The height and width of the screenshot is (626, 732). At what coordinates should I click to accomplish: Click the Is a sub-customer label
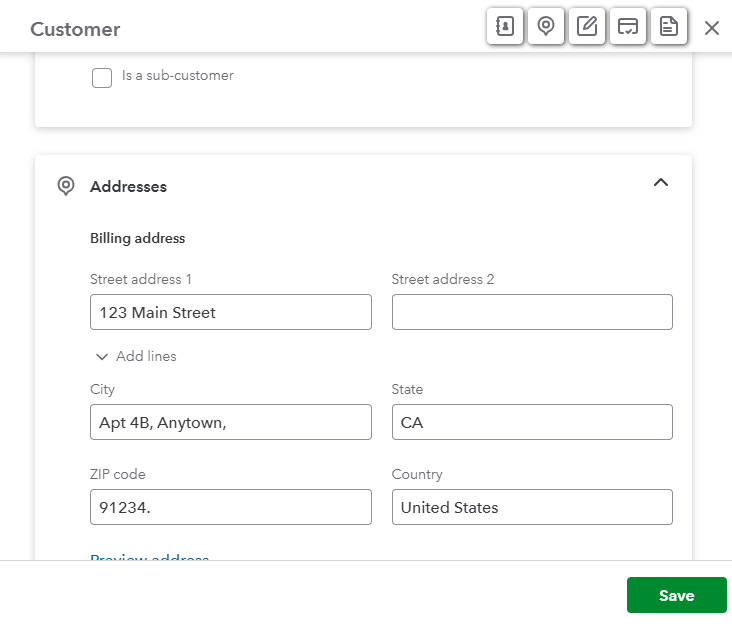click(x=178, y=75)
